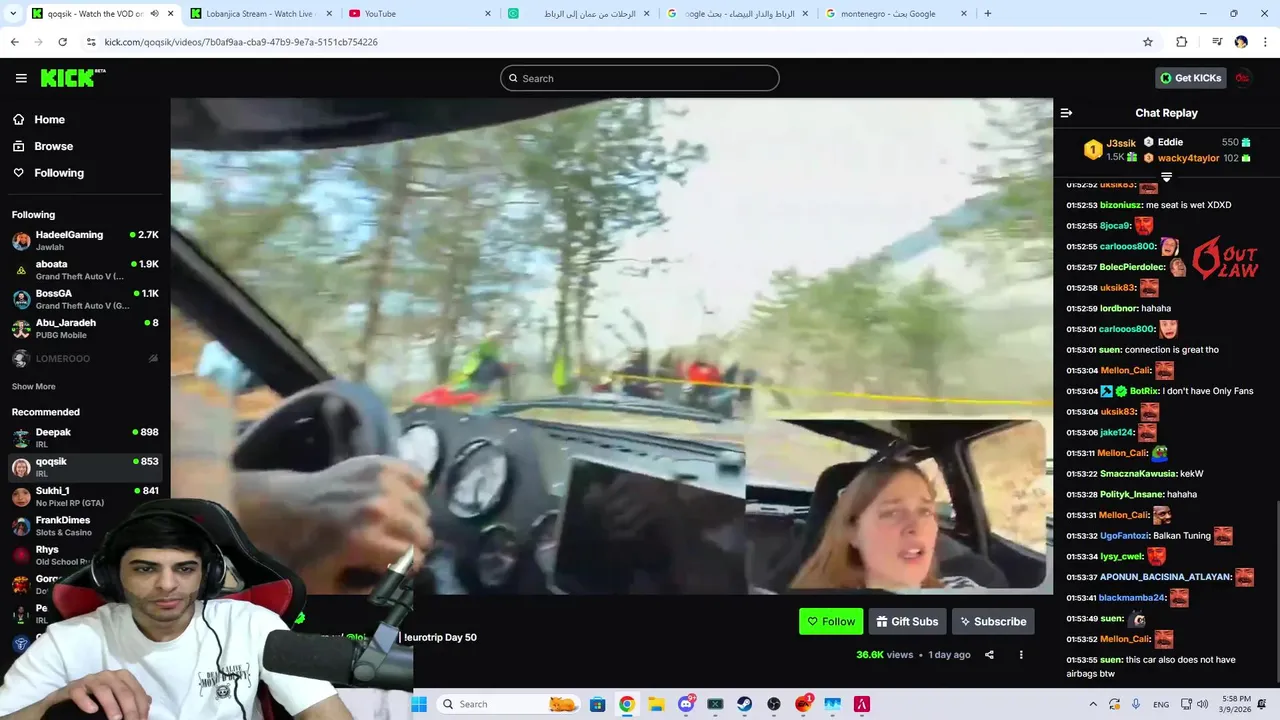
Task: Click Gift Subs button
Action: 907,621
